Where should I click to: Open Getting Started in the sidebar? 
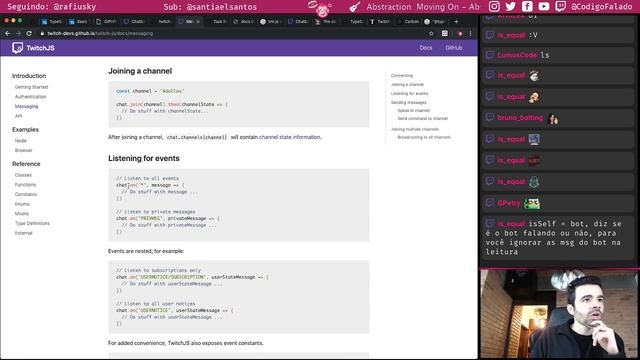31,87
